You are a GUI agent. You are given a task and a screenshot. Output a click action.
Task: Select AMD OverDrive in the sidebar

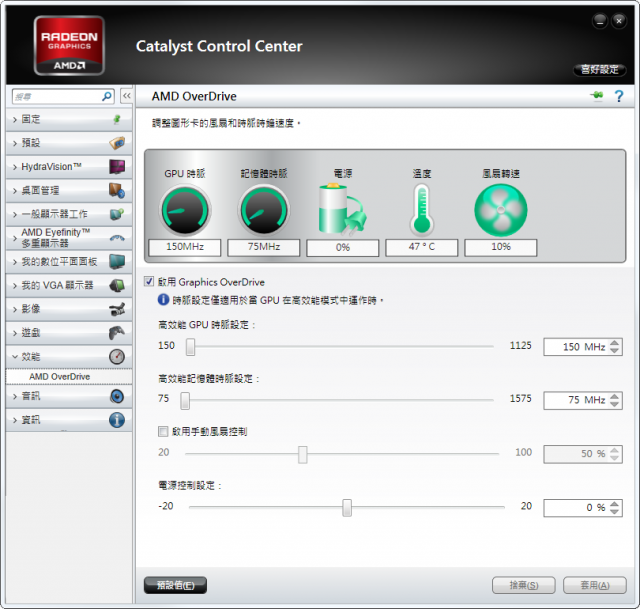[69, 376]
